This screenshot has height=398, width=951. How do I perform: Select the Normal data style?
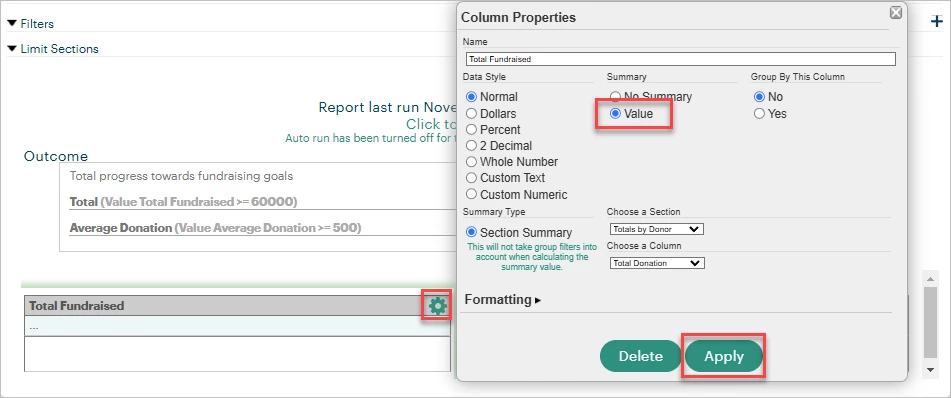point(471,97)
